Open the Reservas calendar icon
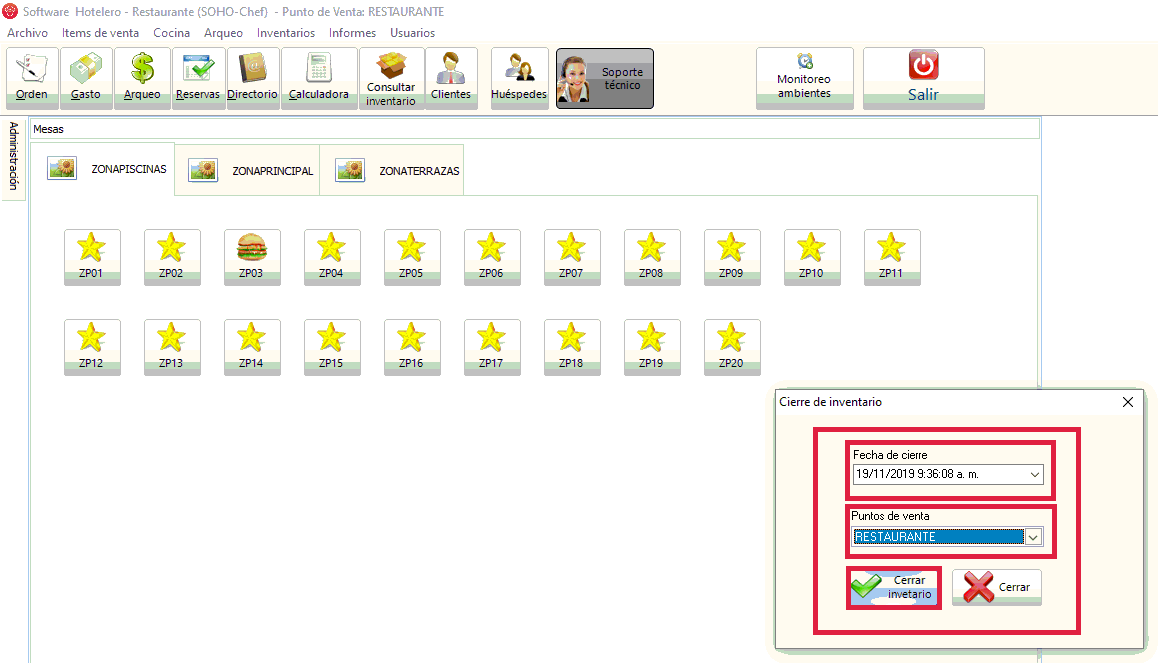 (198, 77)
